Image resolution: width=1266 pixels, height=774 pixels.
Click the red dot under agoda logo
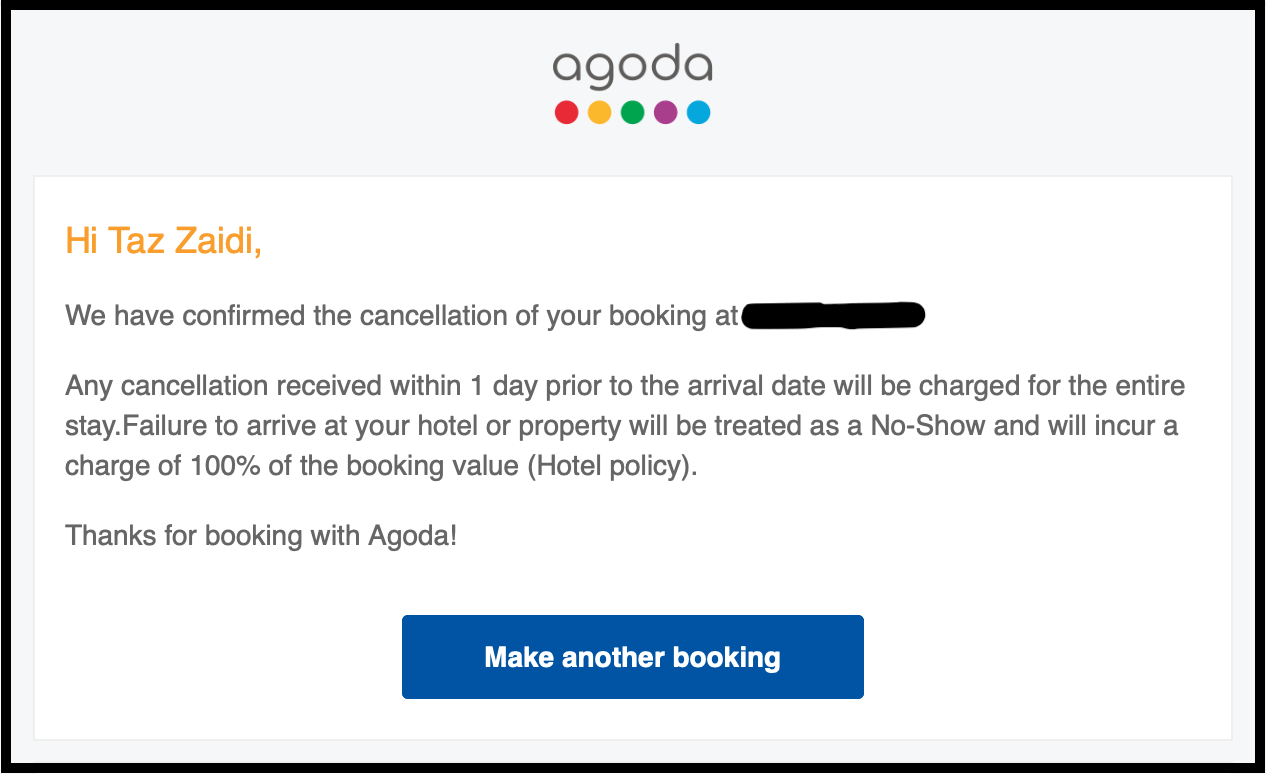[567, 112]
